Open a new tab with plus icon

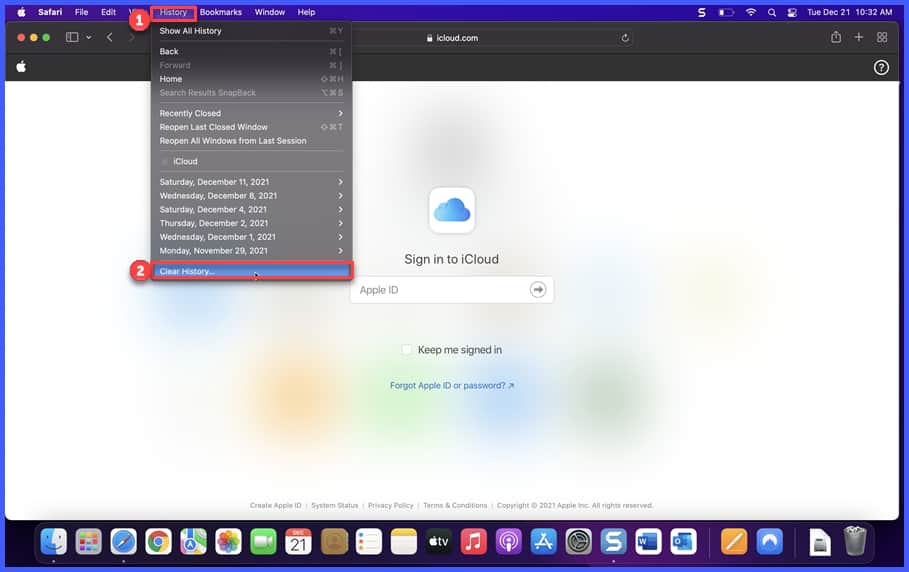click(x=859, y=37)
